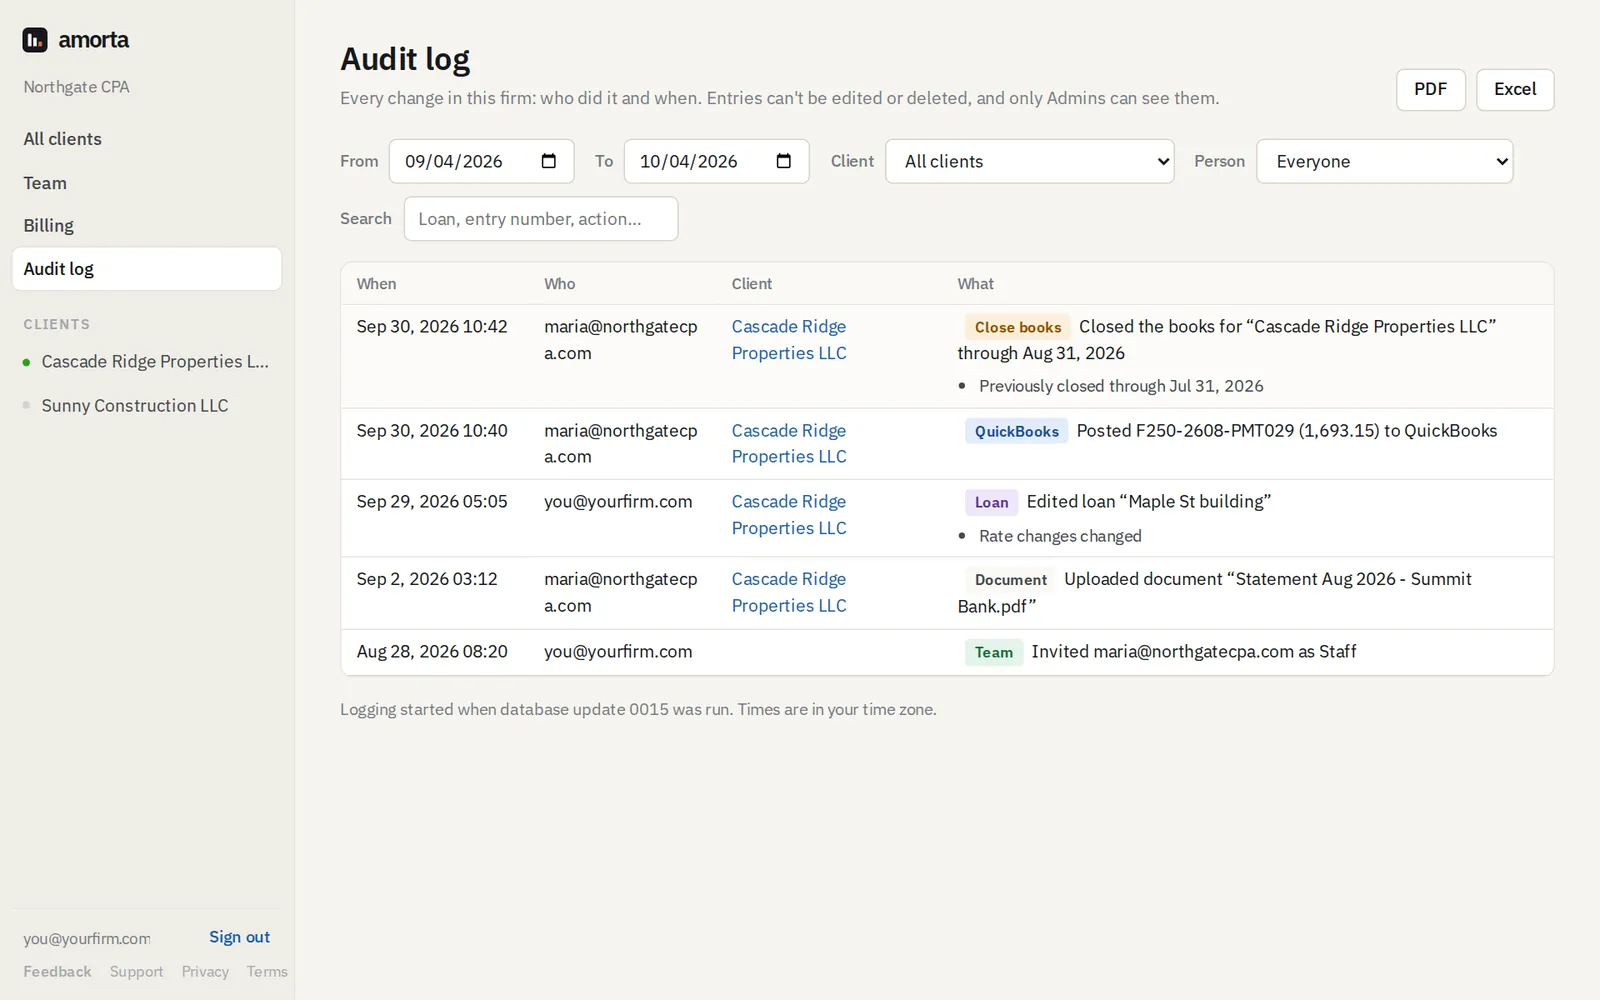Open Cascade Ridge link in Sep 2 03:12 row

(x=789, y=592)
